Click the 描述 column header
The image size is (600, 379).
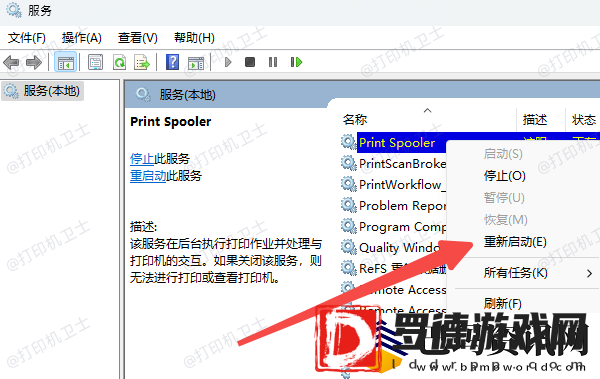point(535,120)
